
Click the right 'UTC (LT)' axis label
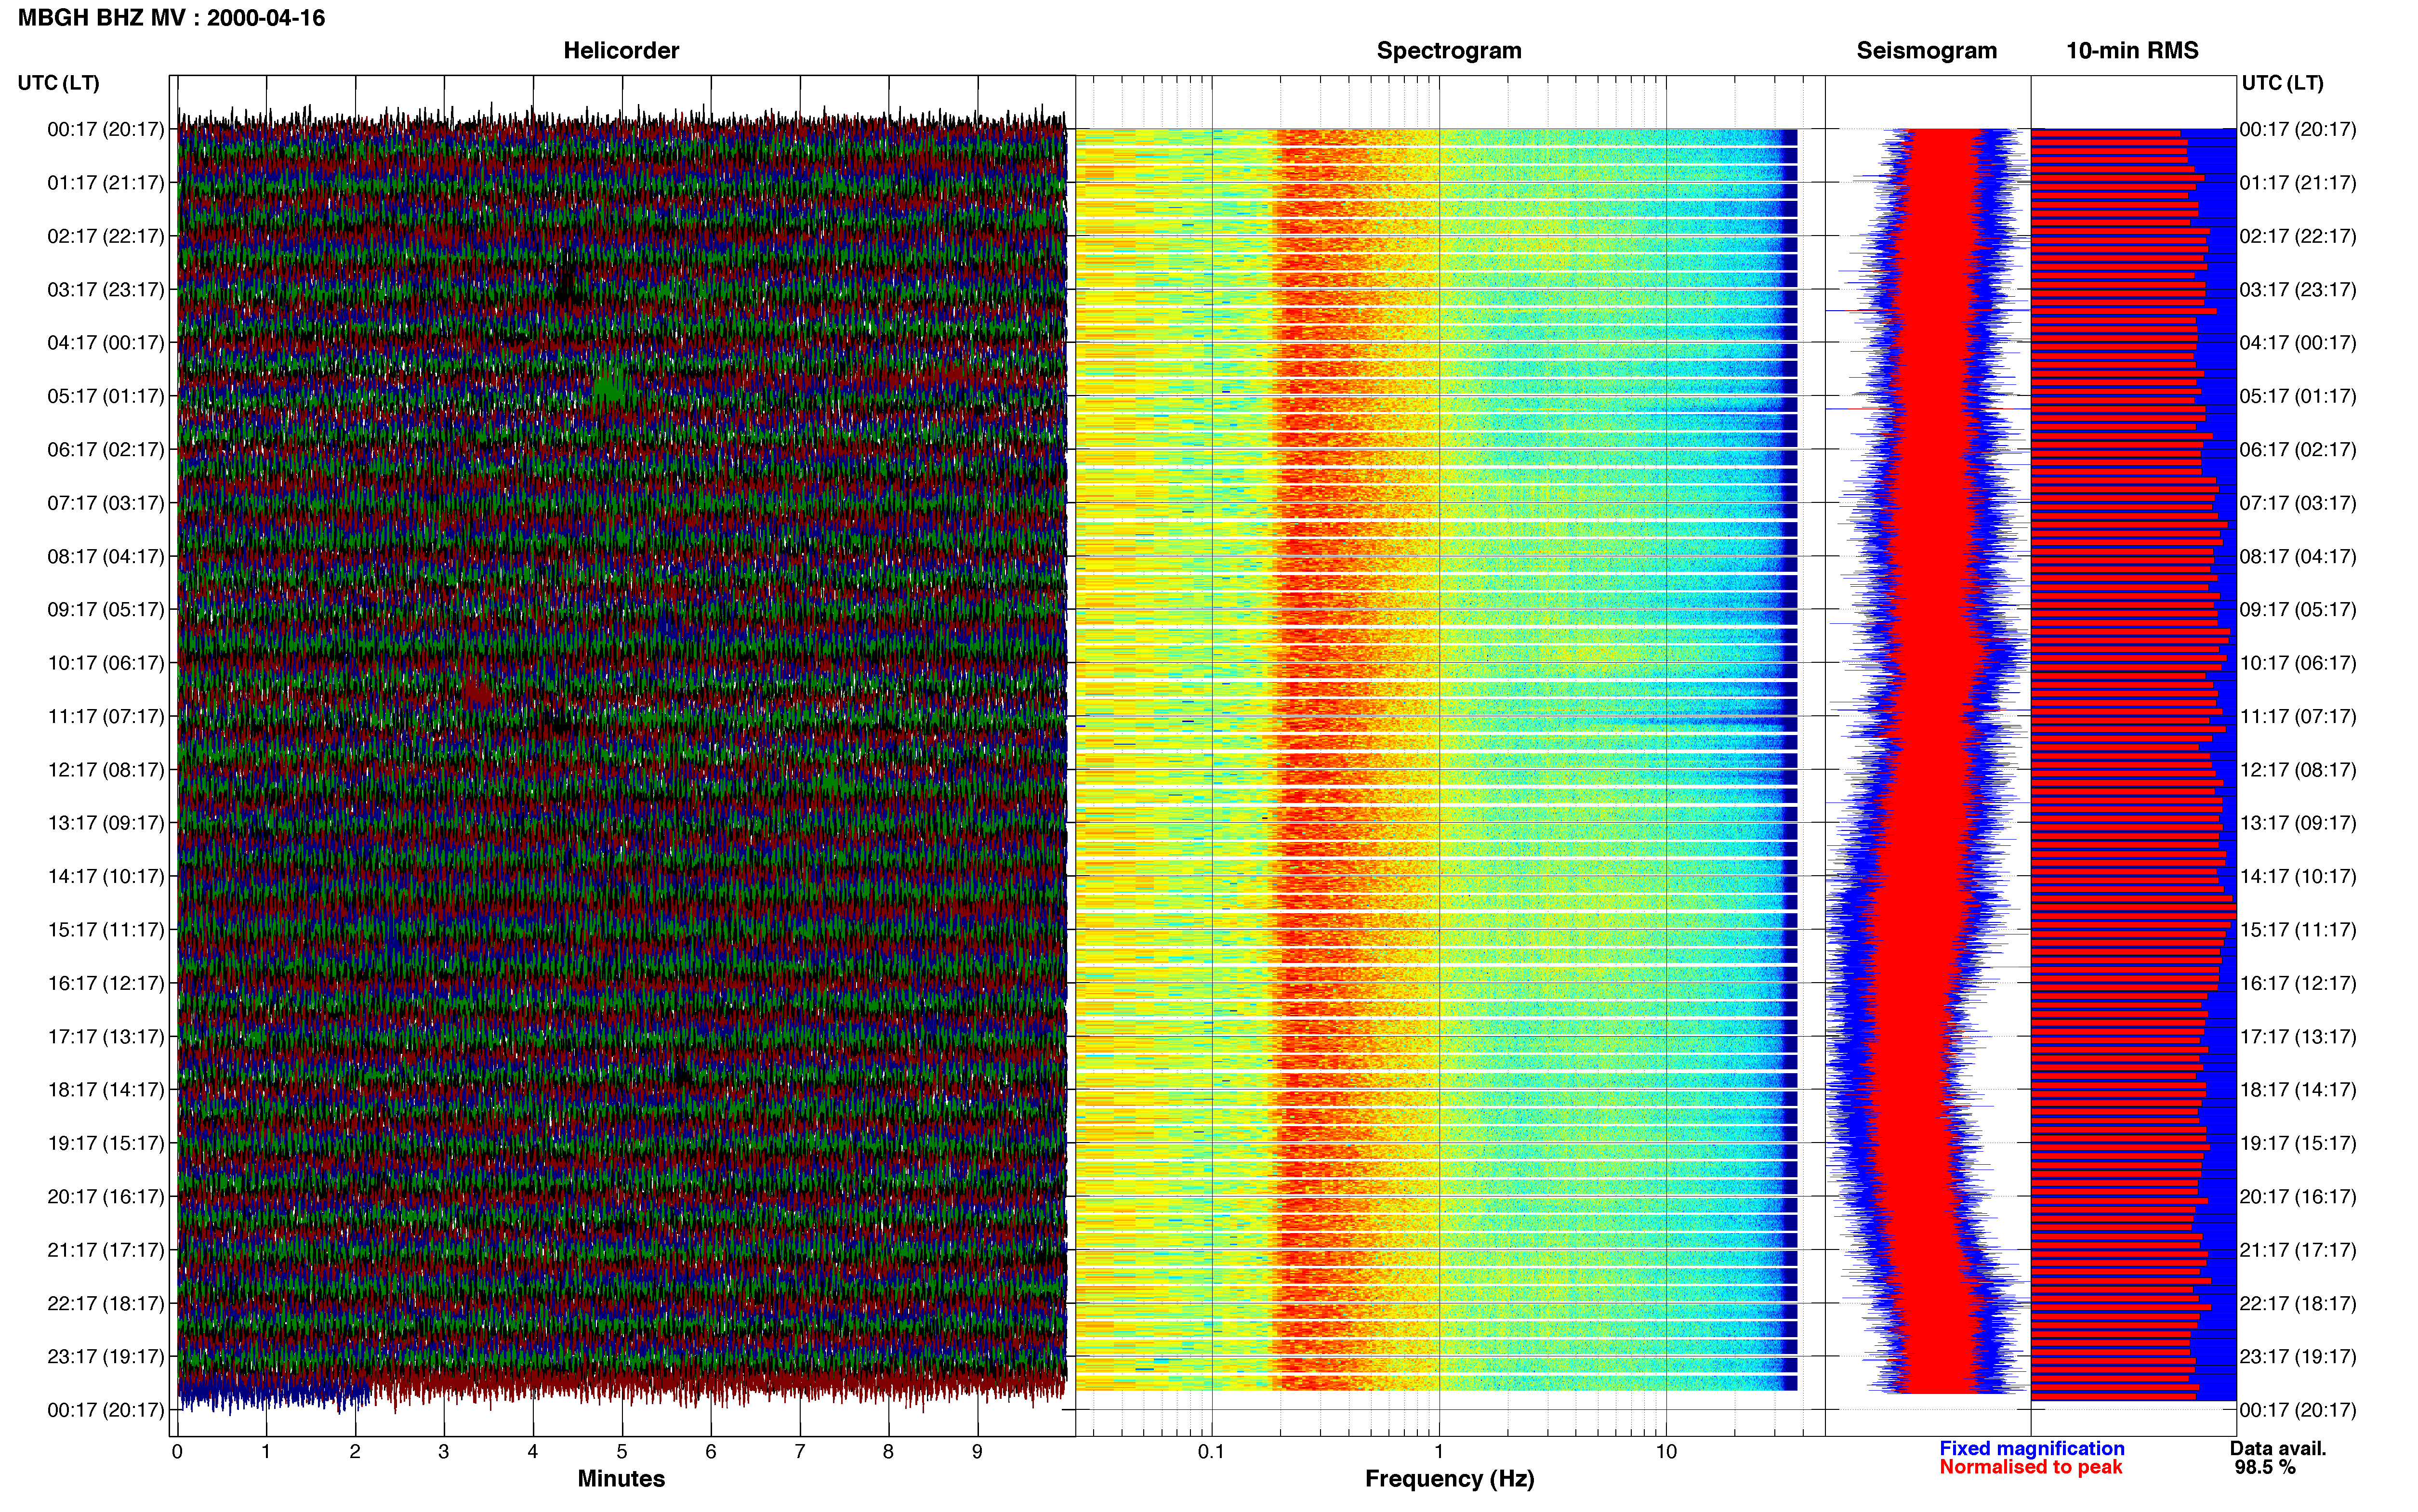click(2282, 83)
